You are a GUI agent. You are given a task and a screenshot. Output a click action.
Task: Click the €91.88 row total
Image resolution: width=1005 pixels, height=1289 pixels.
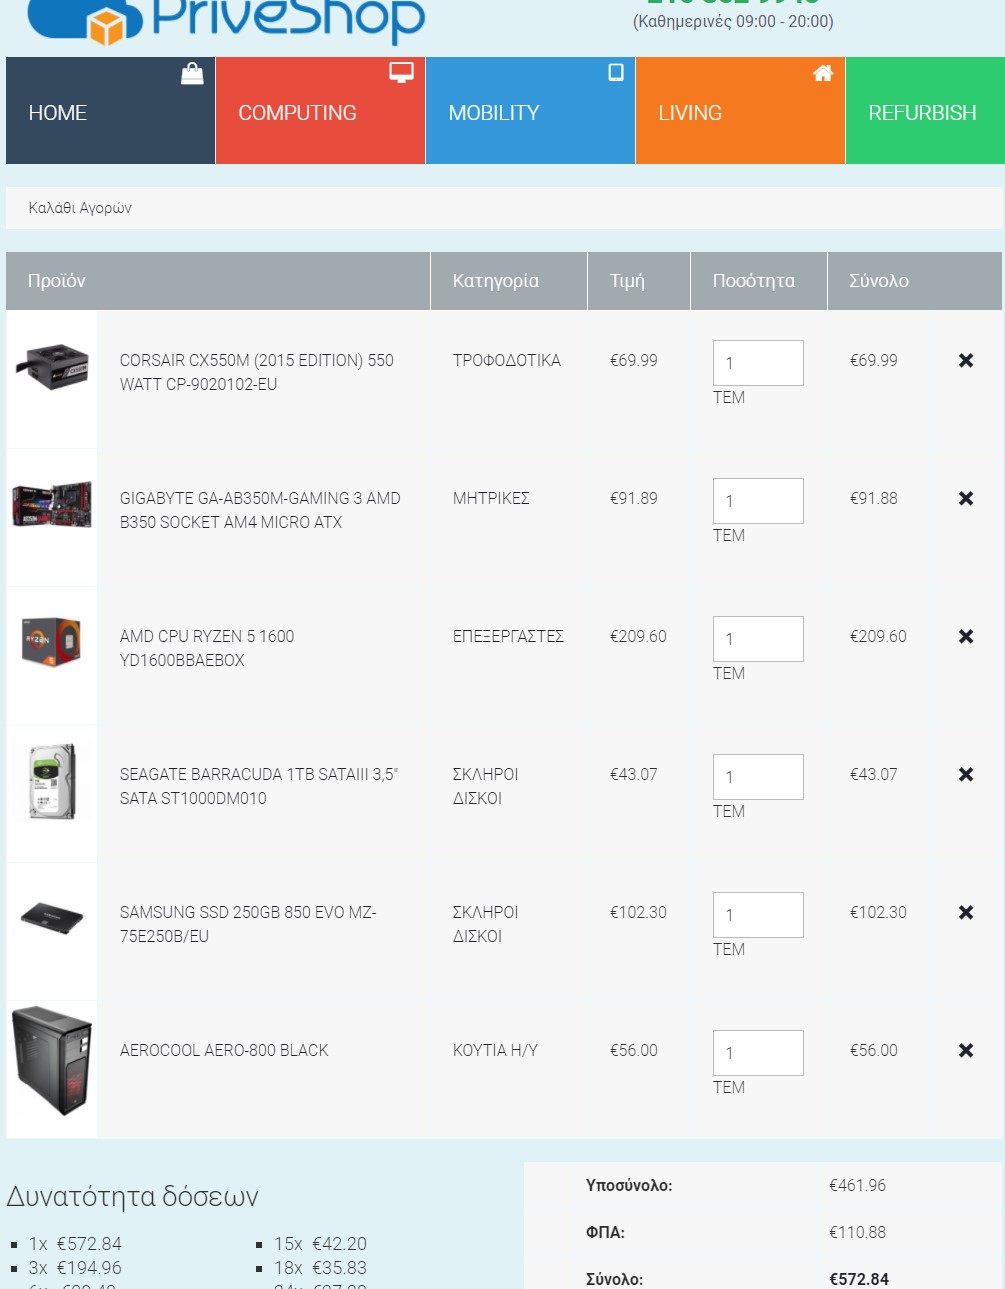[874, 498]
